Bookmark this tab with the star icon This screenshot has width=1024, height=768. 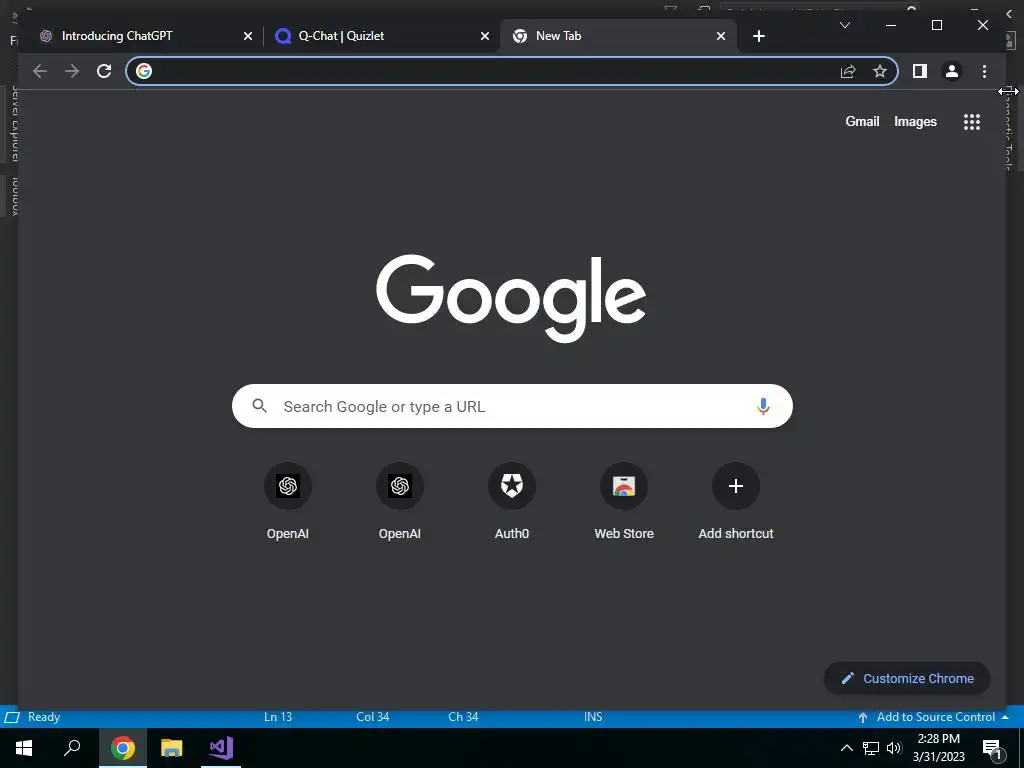click(880, 71)
